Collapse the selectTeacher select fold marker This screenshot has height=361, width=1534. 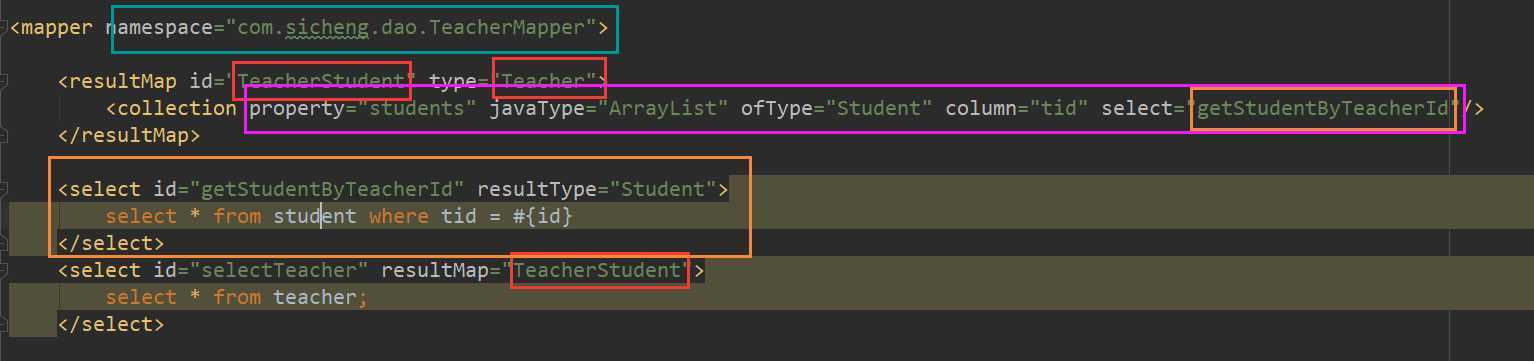point(4,270)
